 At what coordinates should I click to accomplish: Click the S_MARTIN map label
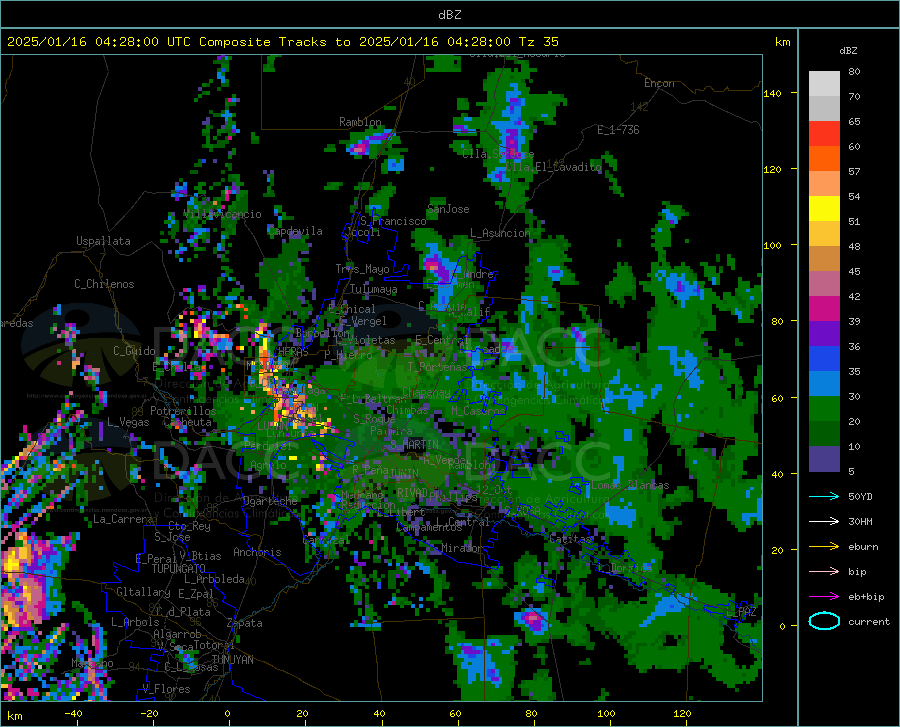click(414, 445)
